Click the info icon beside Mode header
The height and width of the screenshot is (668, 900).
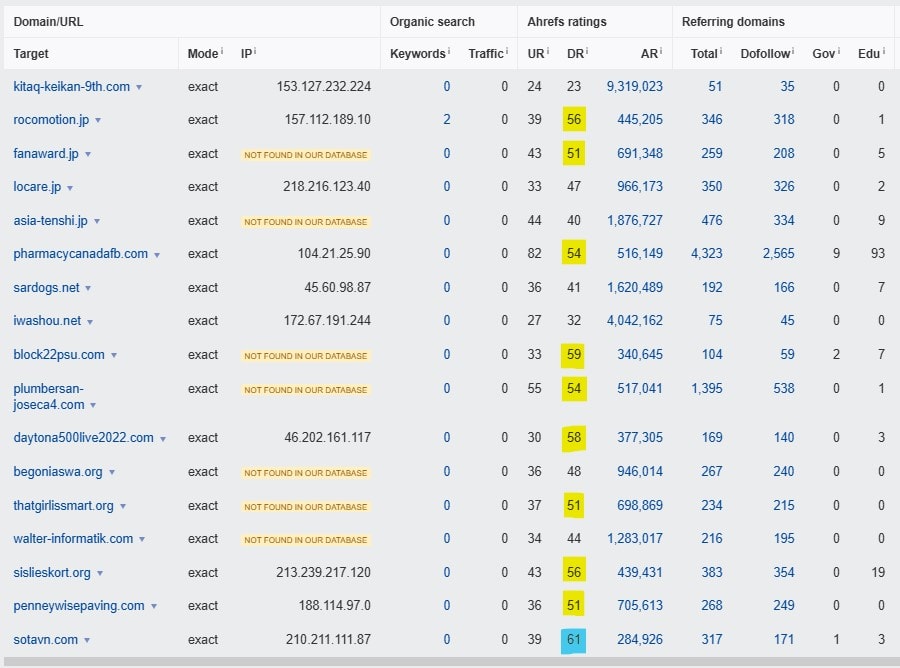click(222, 51)
